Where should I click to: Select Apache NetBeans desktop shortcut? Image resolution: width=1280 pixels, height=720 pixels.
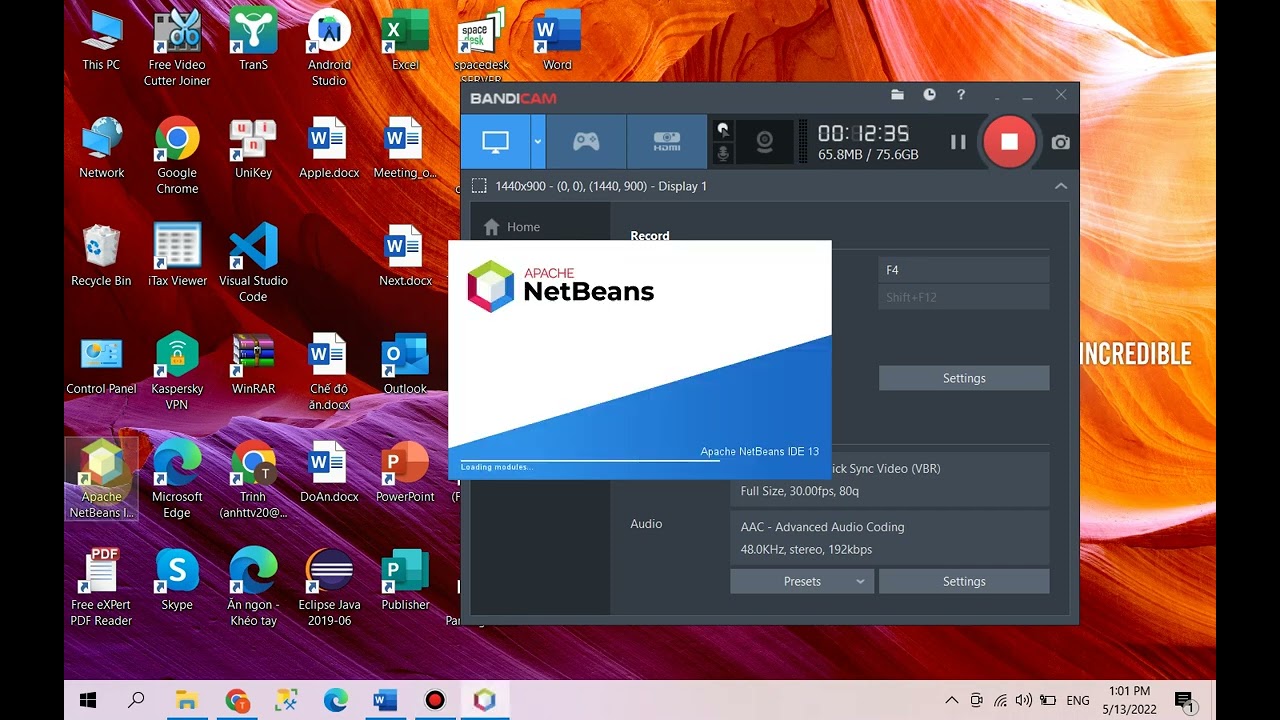pos(101,480)
